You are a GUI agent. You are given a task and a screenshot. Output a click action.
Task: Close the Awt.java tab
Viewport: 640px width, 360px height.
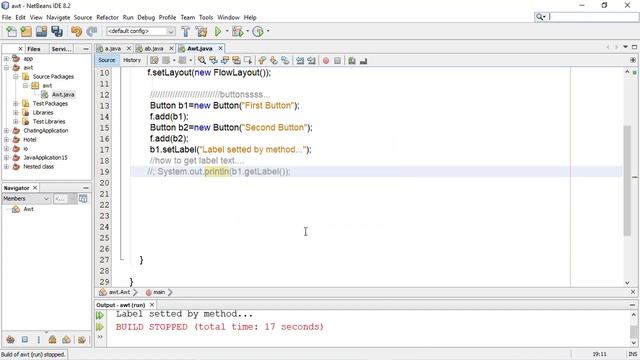220,48
